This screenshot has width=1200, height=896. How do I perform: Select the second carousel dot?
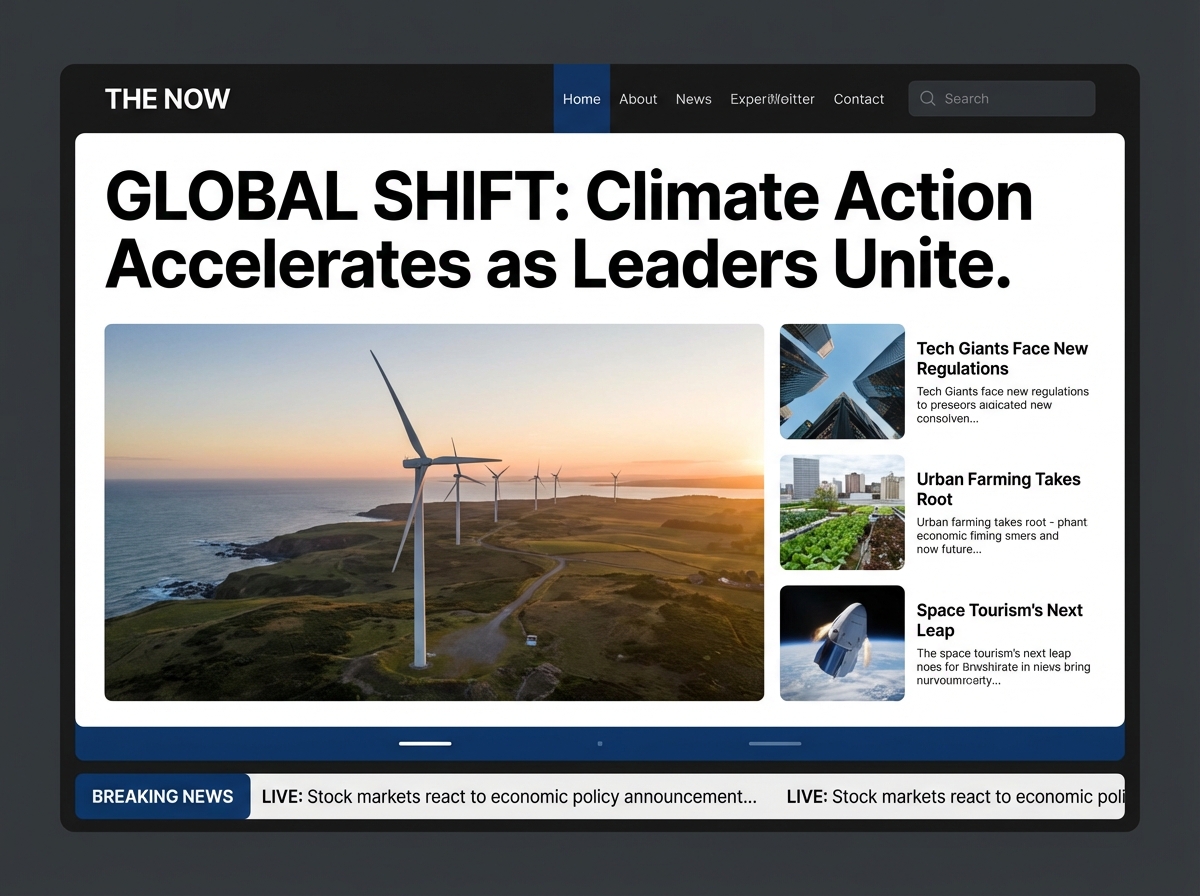point(600,743)
